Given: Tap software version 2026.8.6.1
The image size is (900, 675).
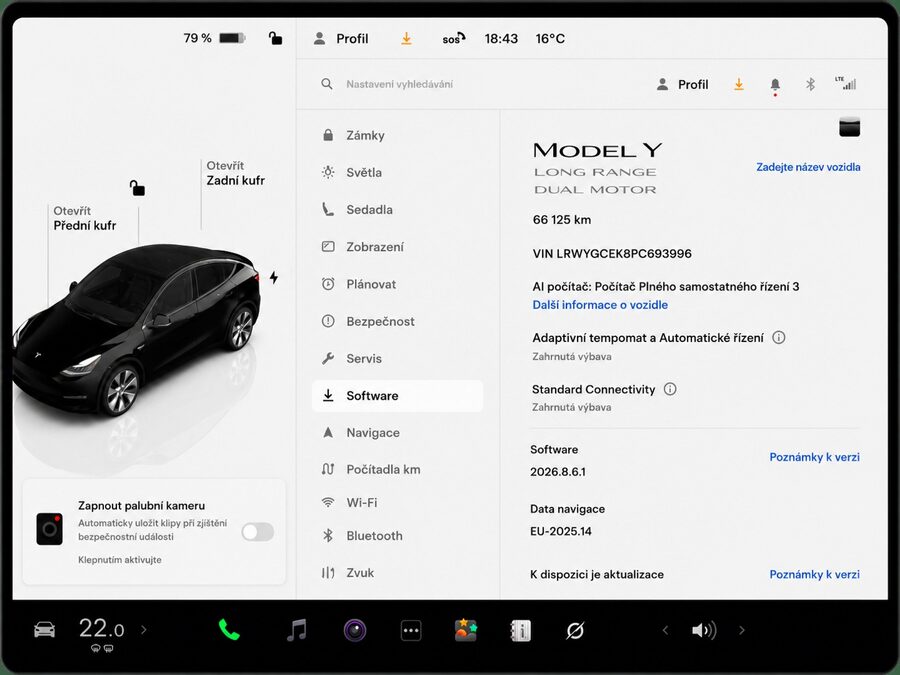Looking at the screenshot, I should pyautogui.click(x=557, y=472).
